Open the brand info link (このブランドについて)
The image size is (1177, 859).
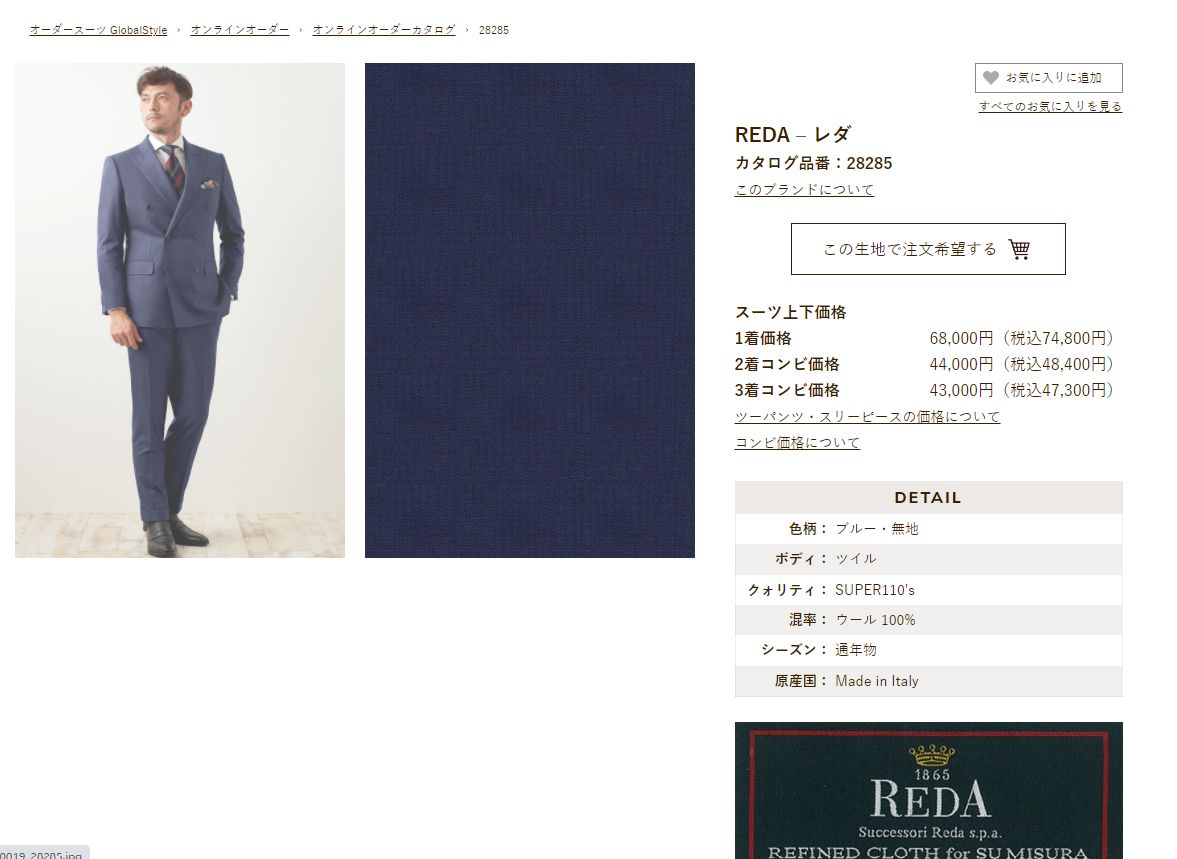[805, 190]
